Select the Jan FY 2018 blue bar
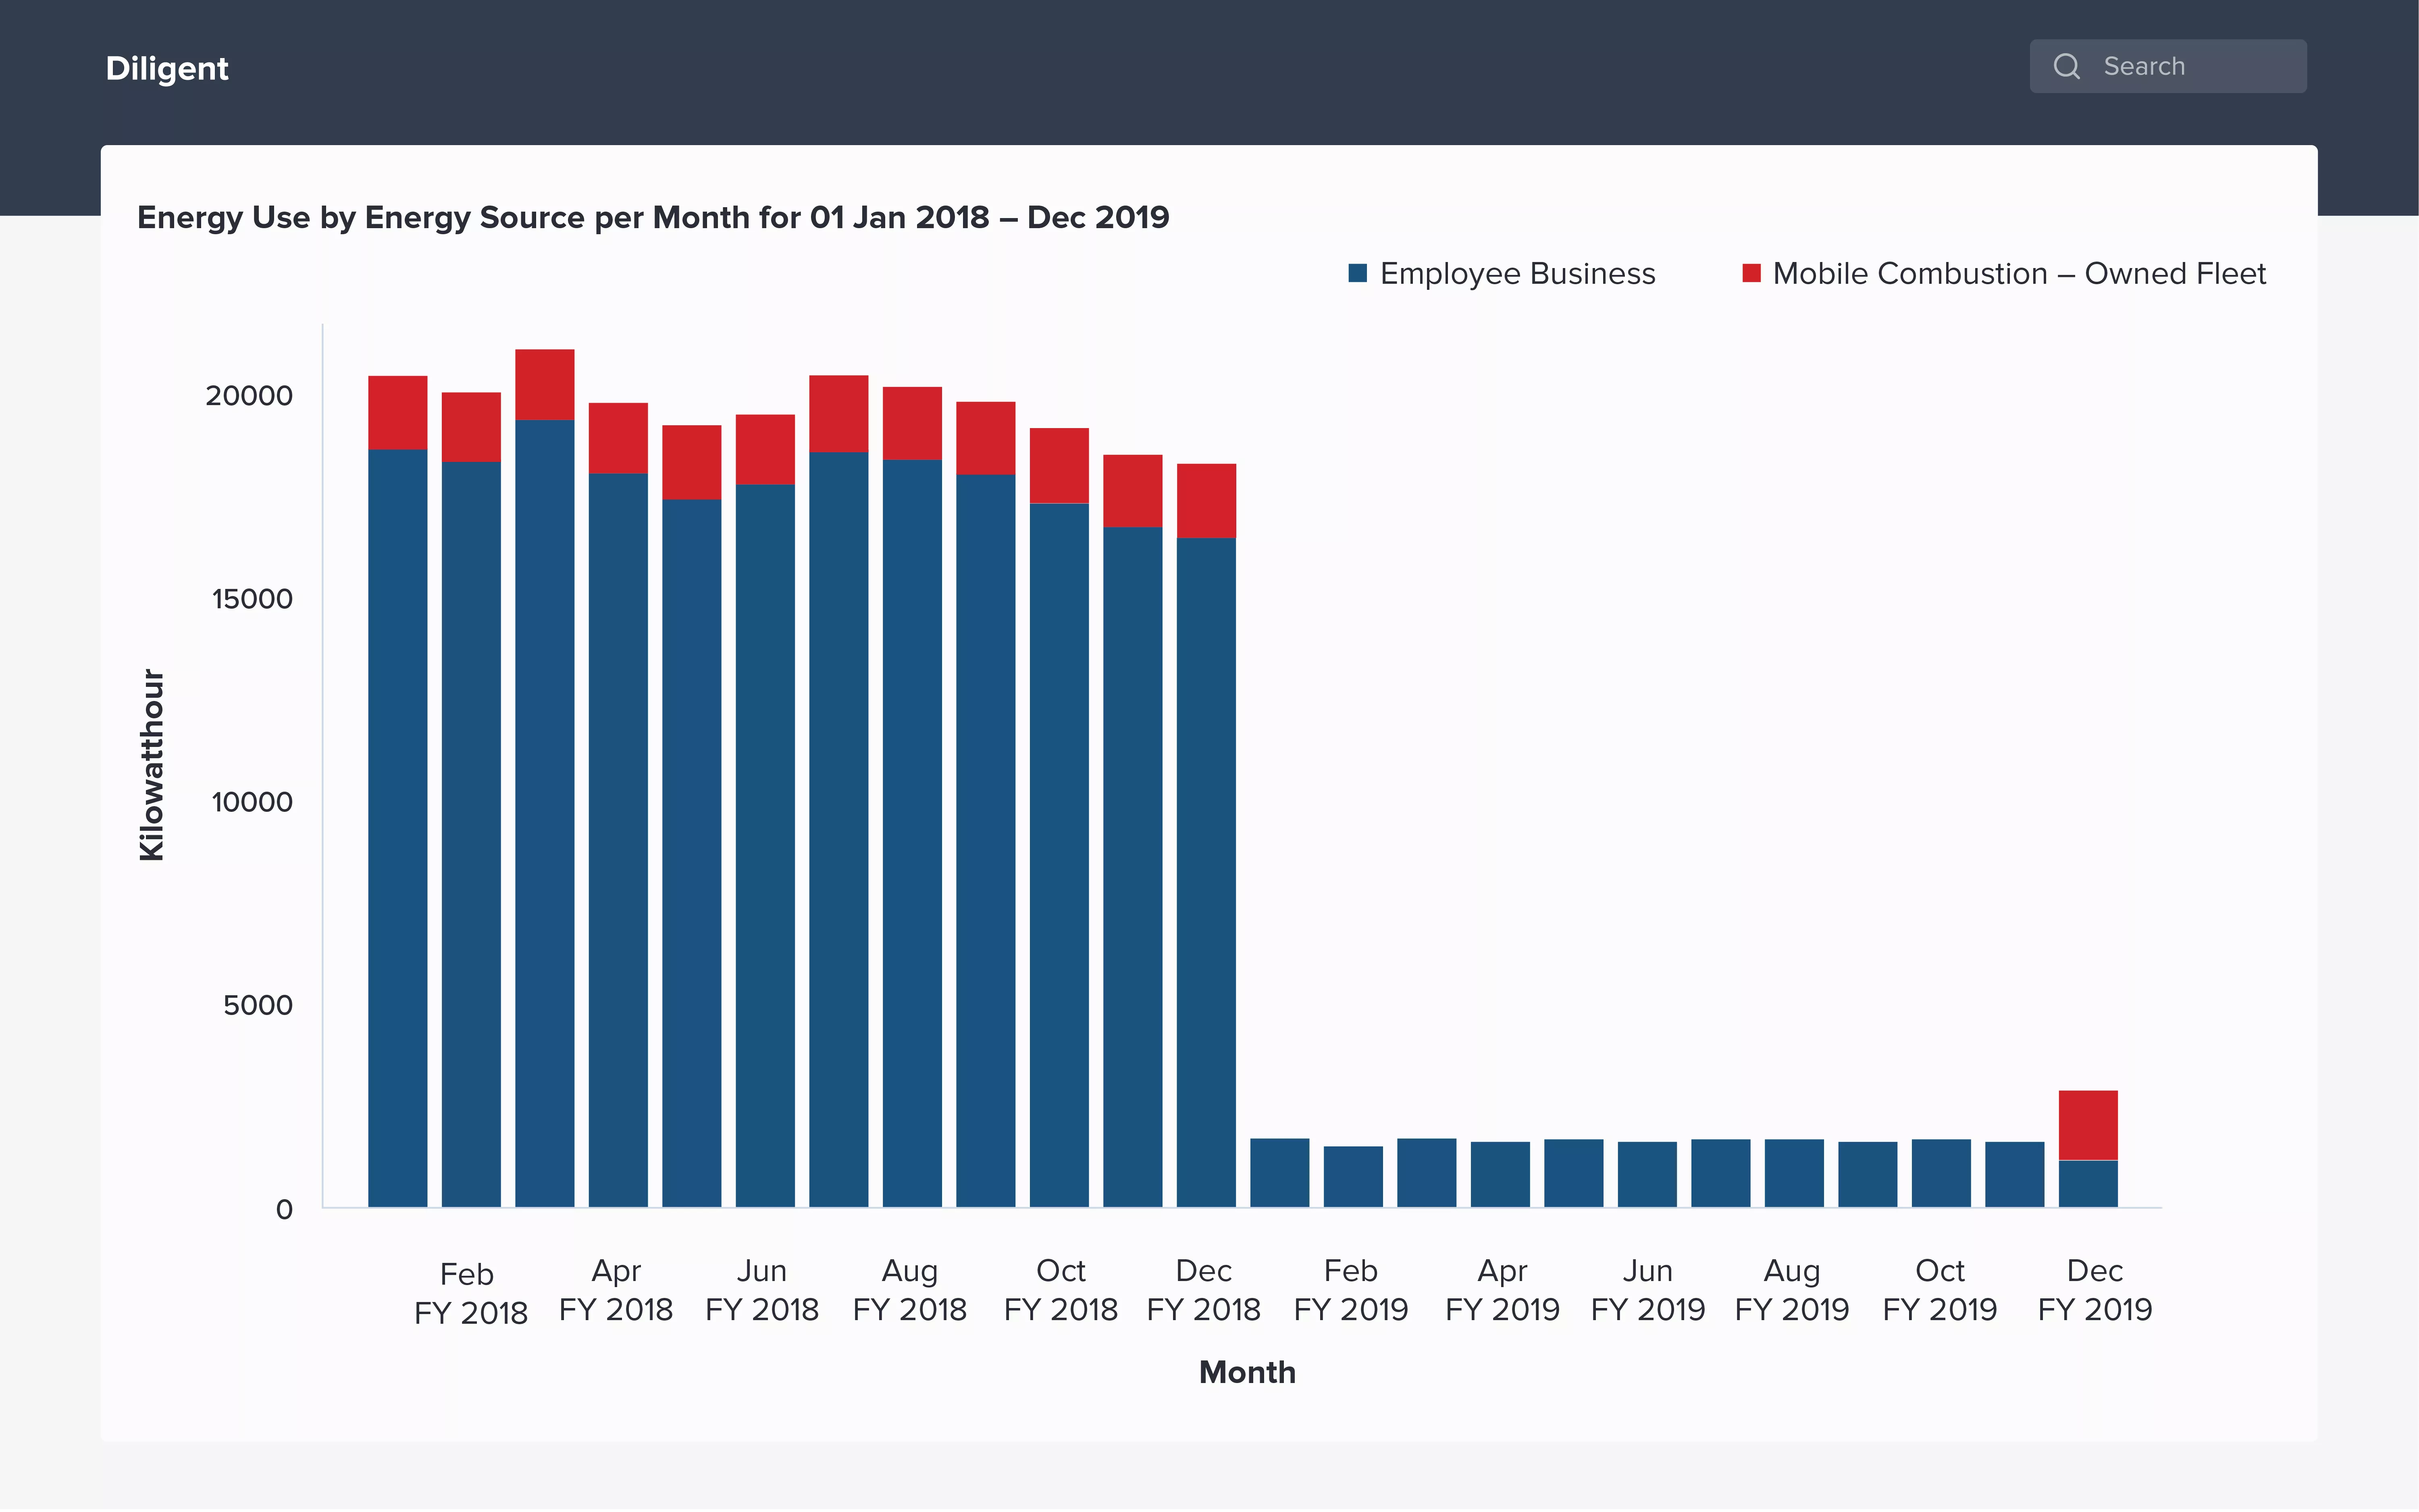This screenshot has width=2419, height=1512. pos(397,828)
